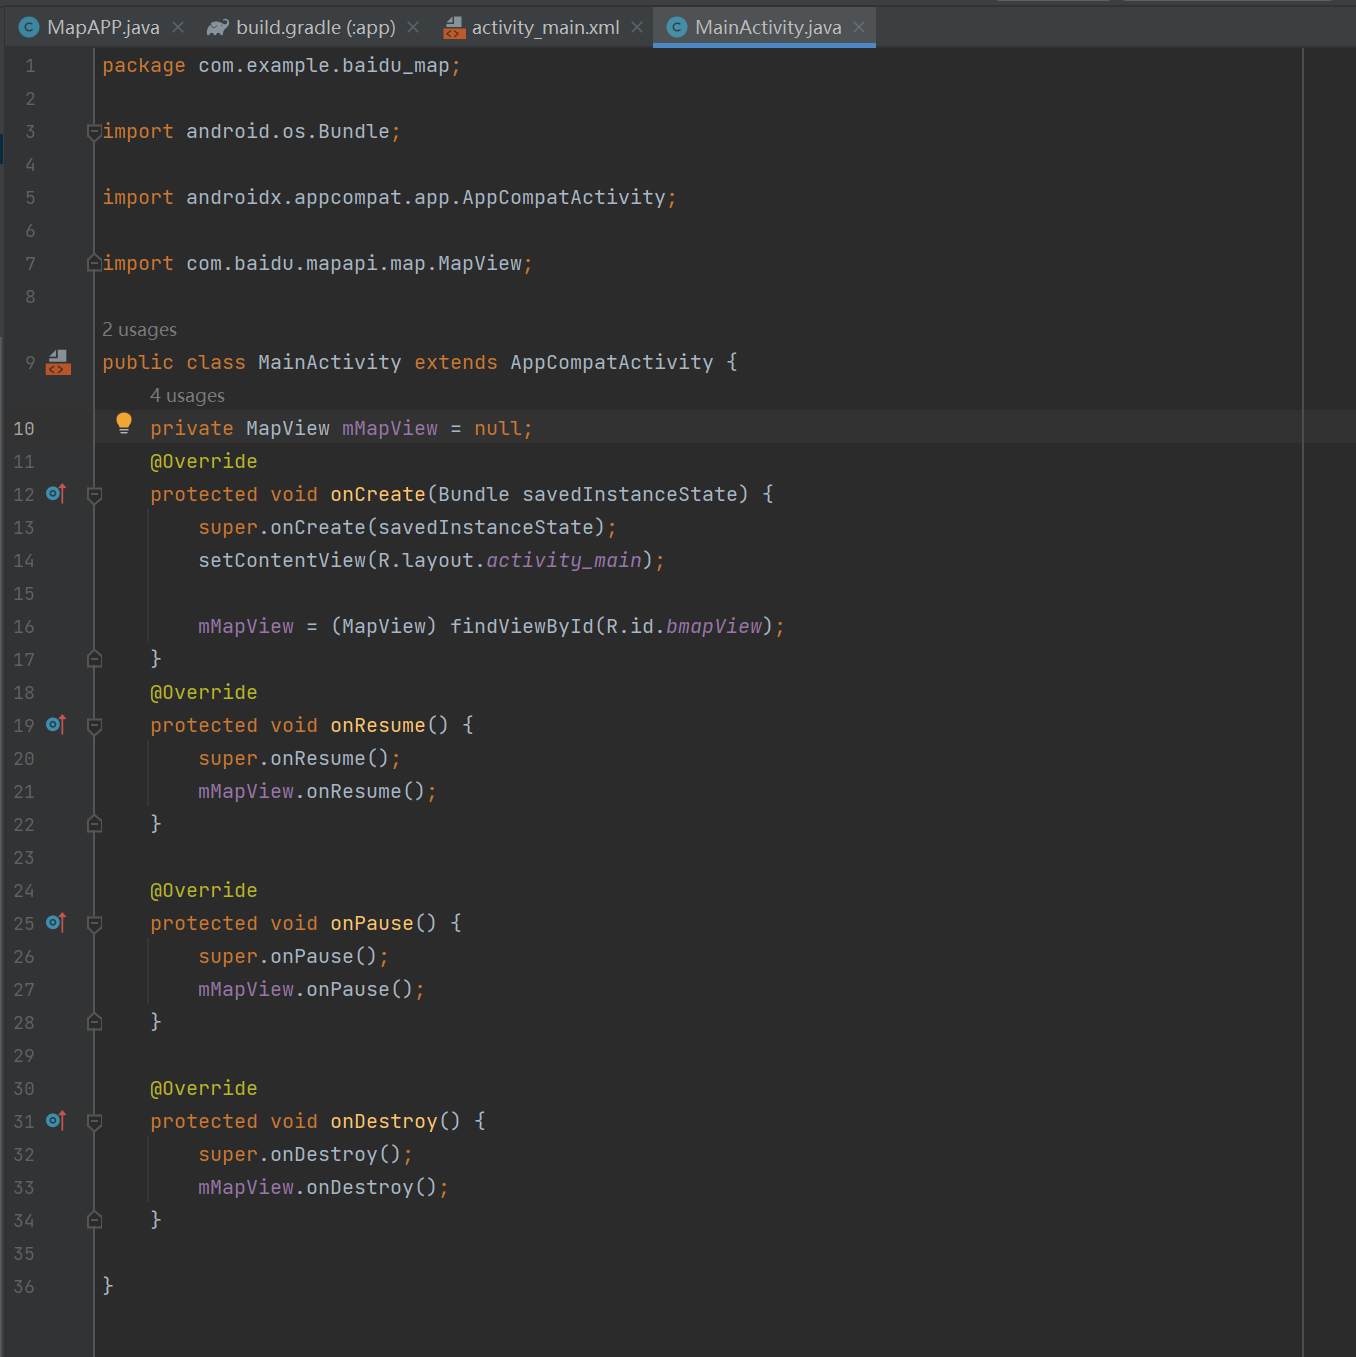Click line number 10 in the gutter
The height and width of the screenshot is (1357, 1356).
click(24, 428)
